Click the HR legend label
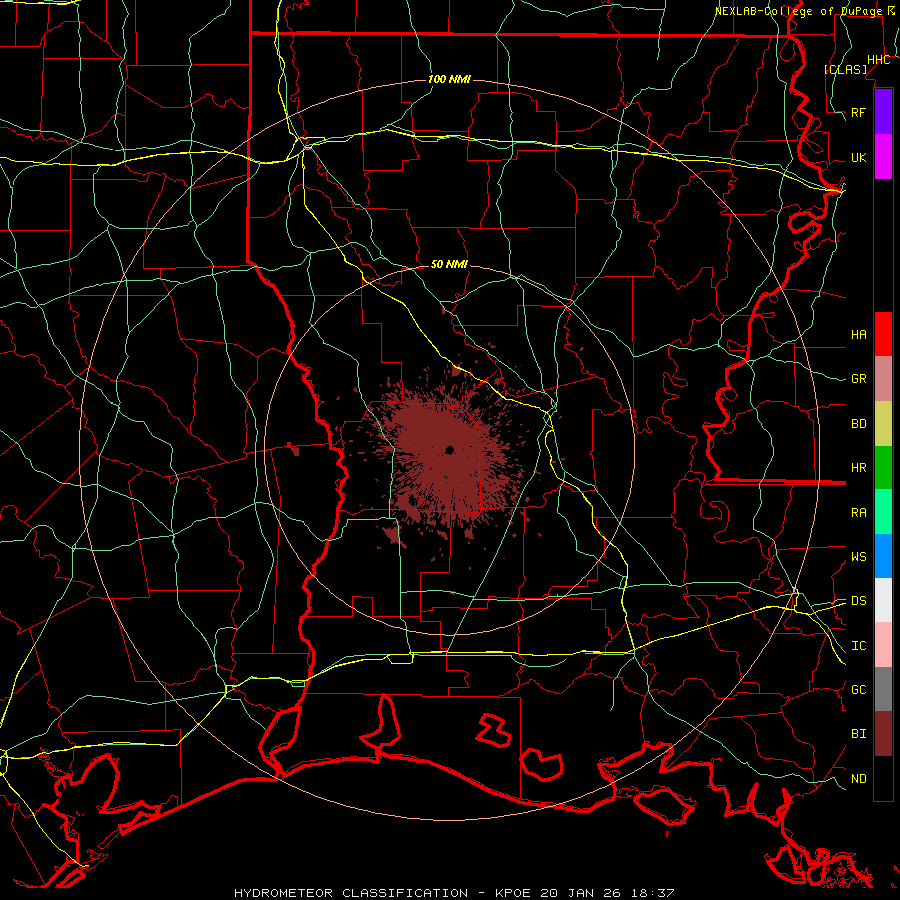Screen dimensions: 900x900 coord(858,468)
